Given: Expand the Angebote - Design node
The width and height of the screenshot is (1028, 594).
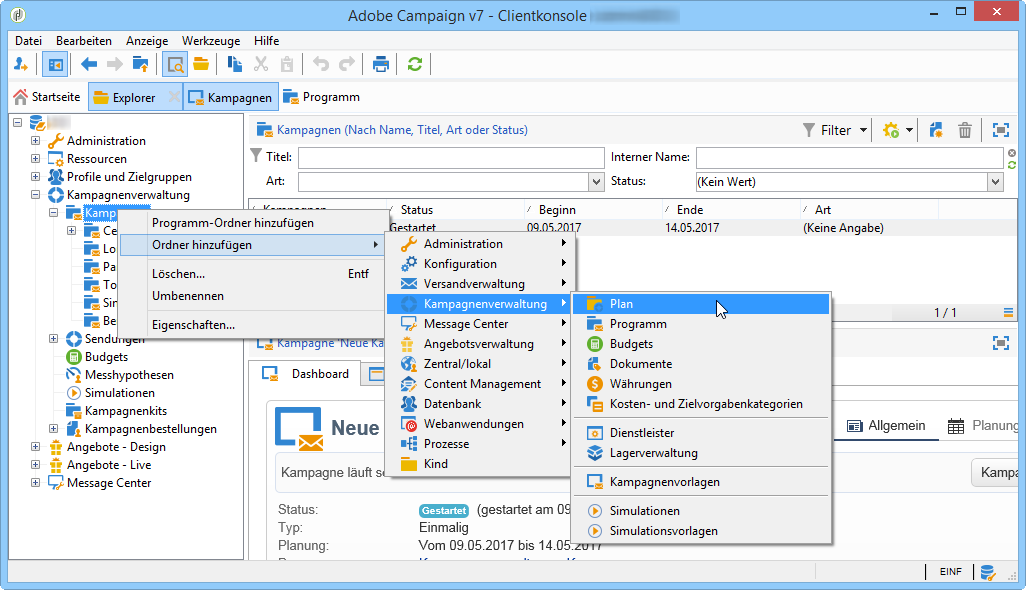Looking at the screenshot, I should tap(35, 446).
